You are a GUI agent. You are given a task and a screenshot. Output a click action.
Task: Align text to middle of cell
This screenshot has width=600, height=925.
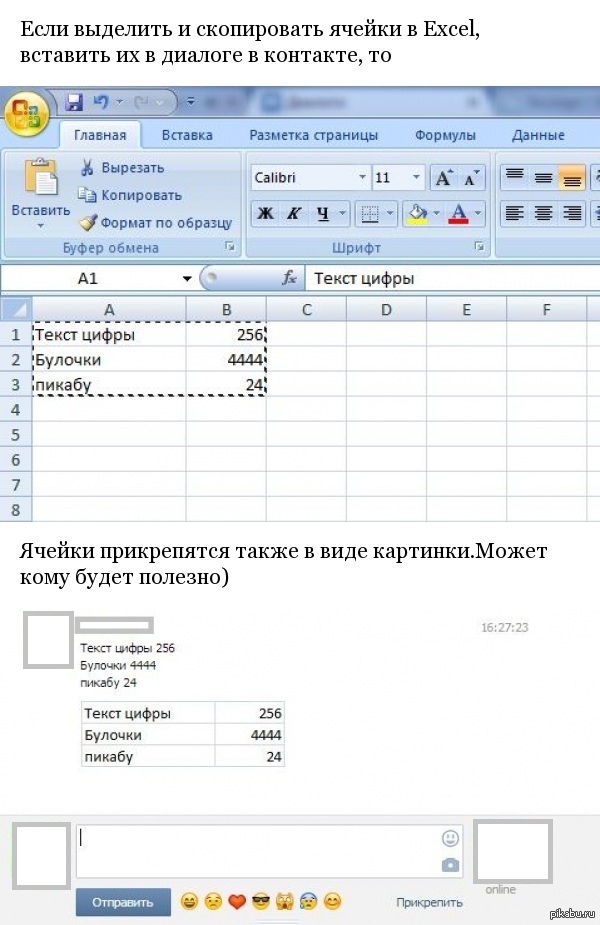pyautogui.click(x=543, y=177)
